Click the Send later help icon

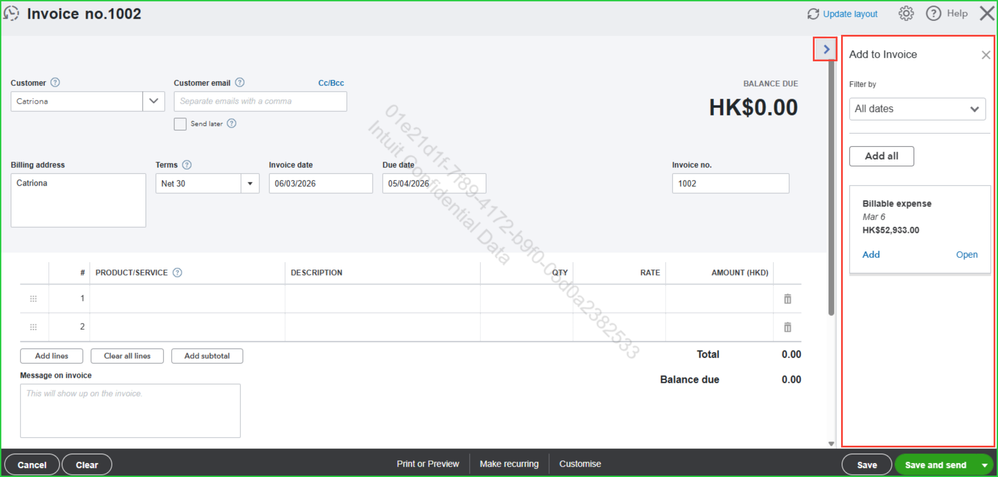tap(232, 124)
